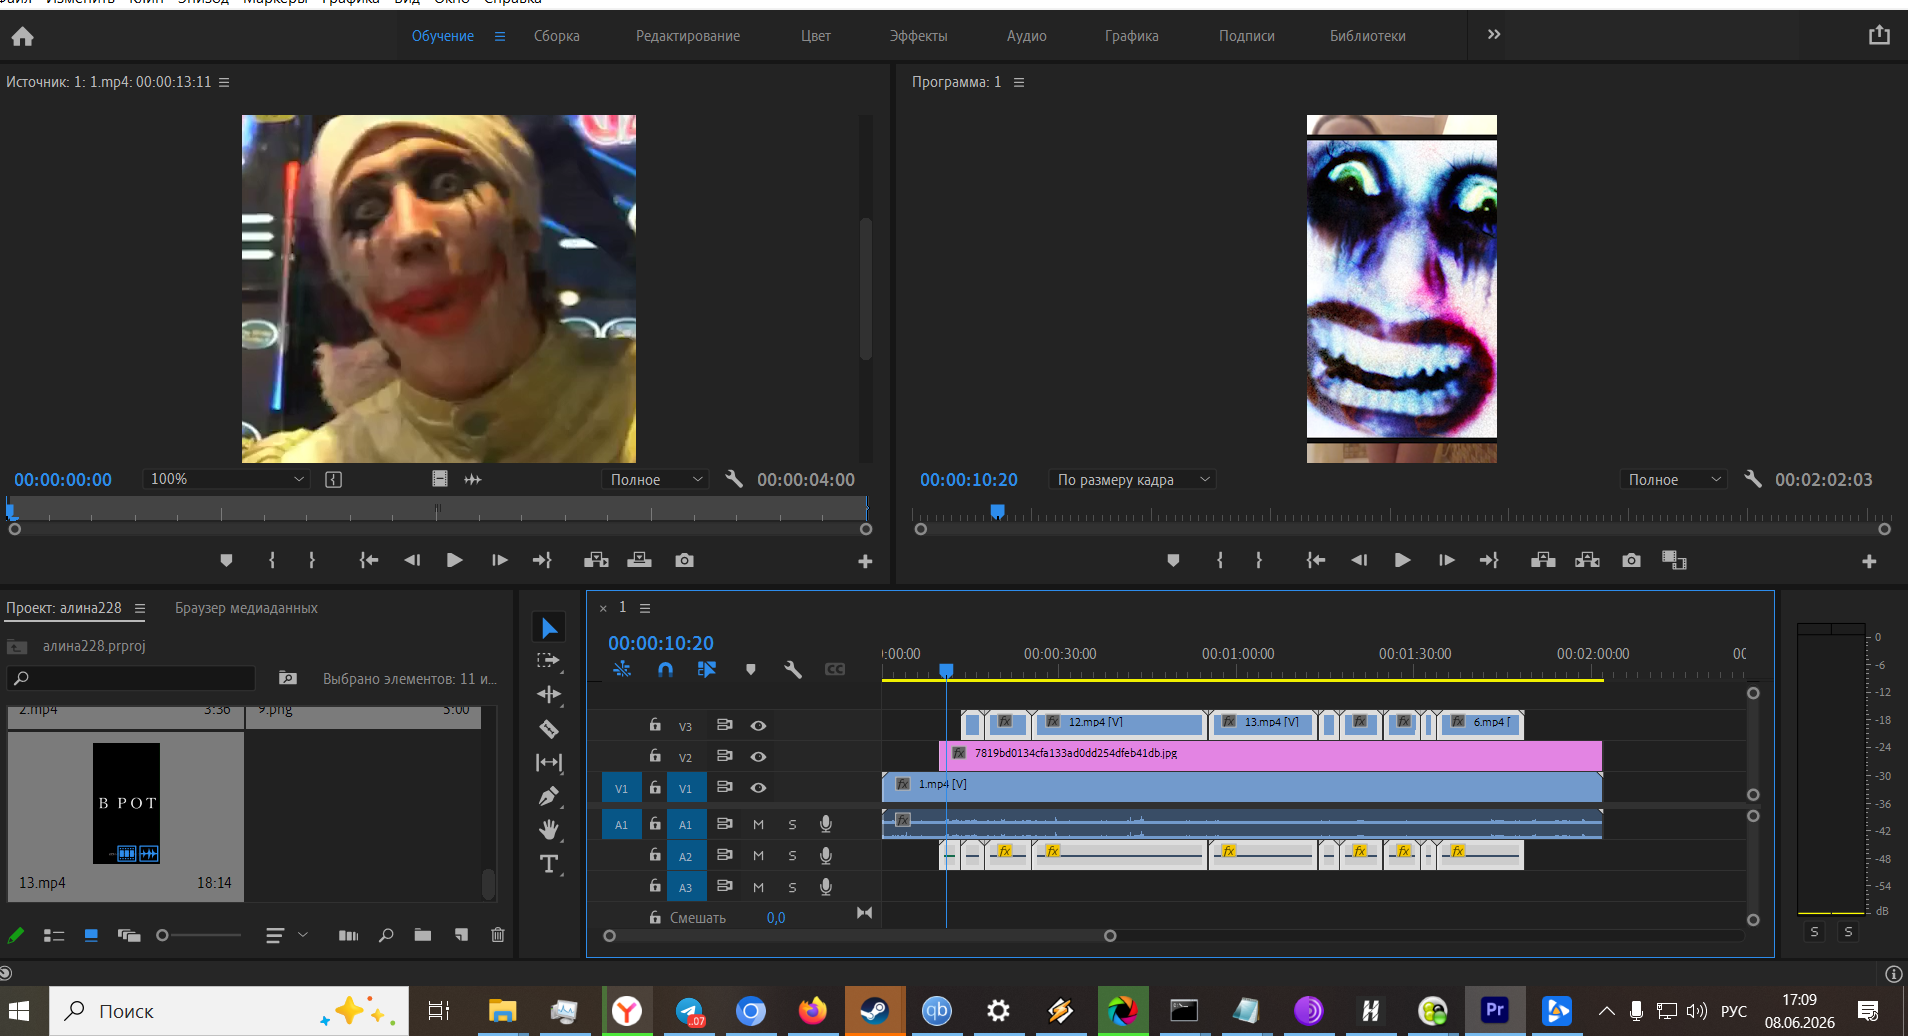Toggle V3 track visibility eye
Image resolution: width=1908 pixels, height=1036 pixels.
point(759,726)
